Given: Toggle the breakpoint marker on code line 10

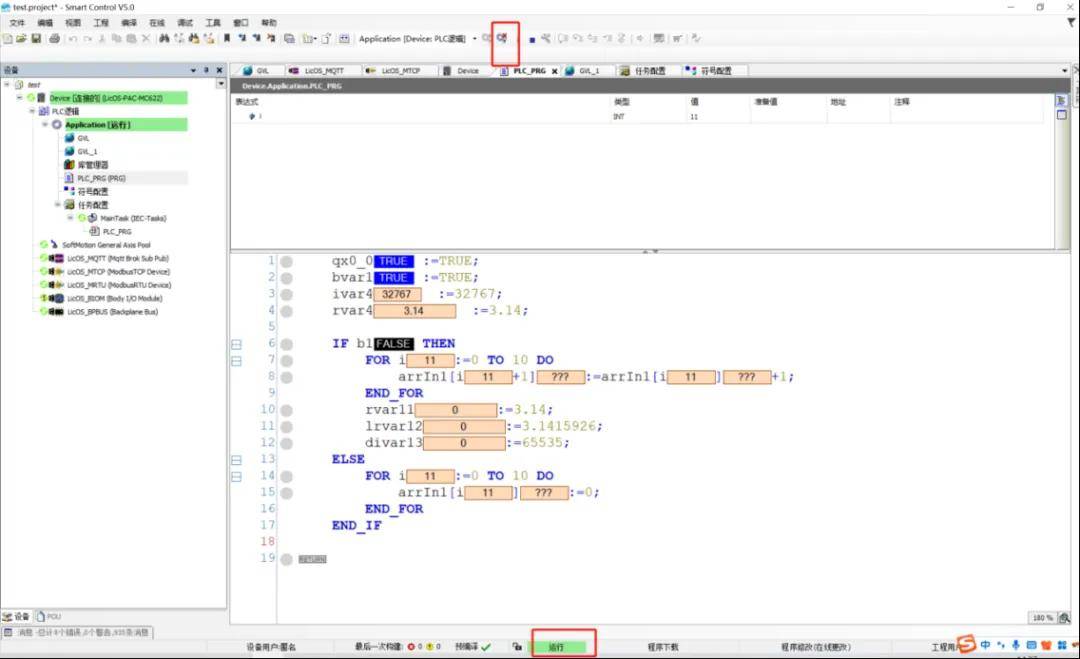Looking at the screenshot, I should coord(286,410).
